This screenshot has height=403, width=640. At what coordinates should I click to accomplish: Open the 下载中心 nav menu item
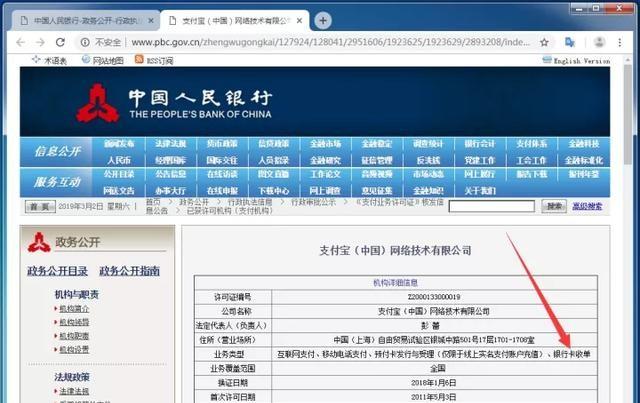[x=273, y=191]
